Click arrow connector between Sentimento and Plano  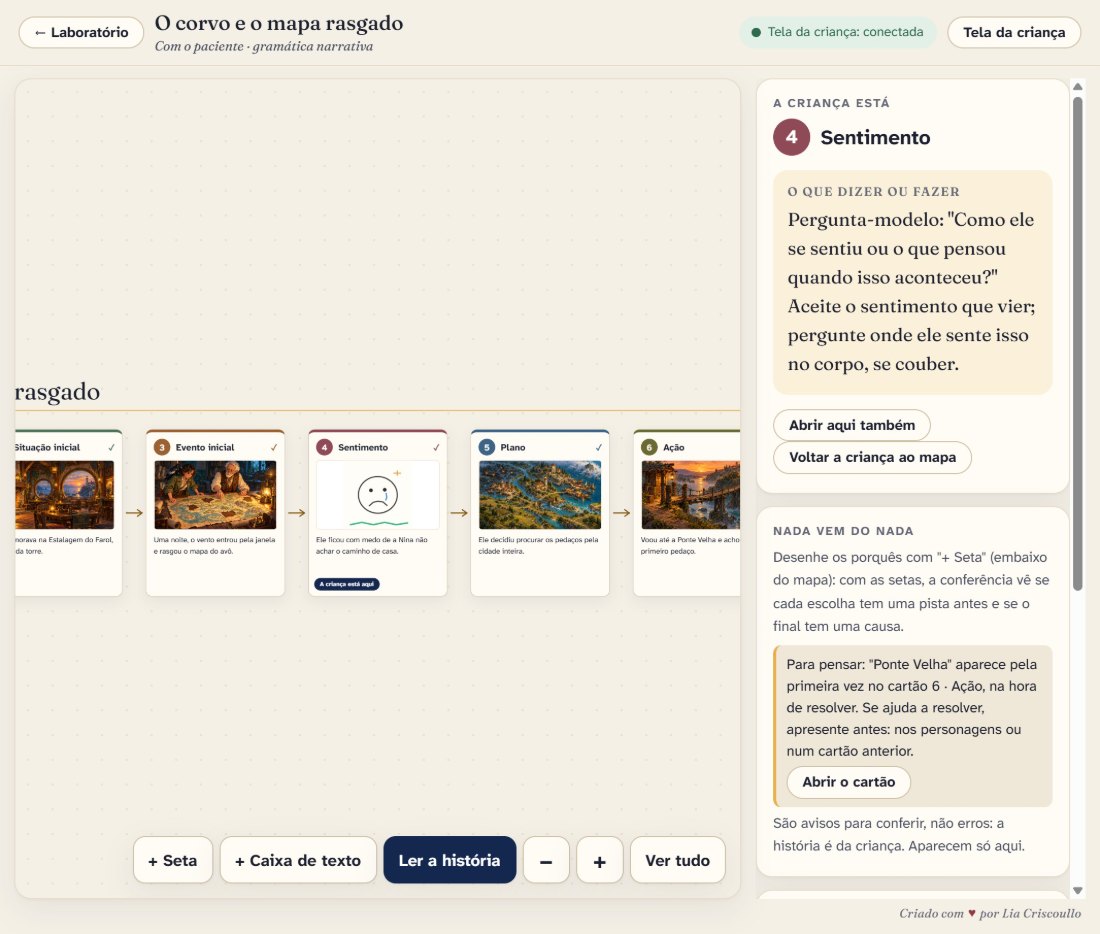coord(459,513)
